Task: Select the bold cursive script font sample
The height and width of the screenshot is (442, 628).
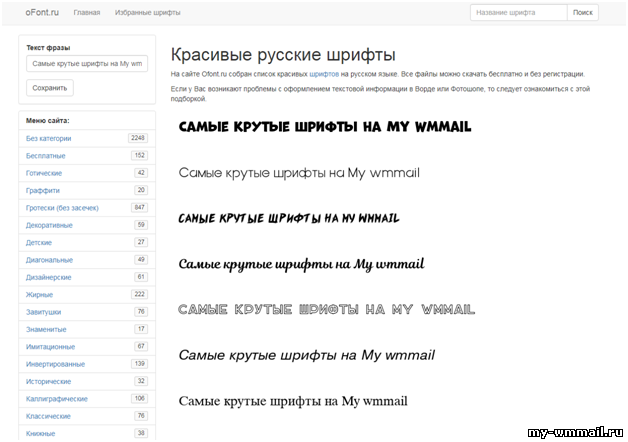Action: 301,264
